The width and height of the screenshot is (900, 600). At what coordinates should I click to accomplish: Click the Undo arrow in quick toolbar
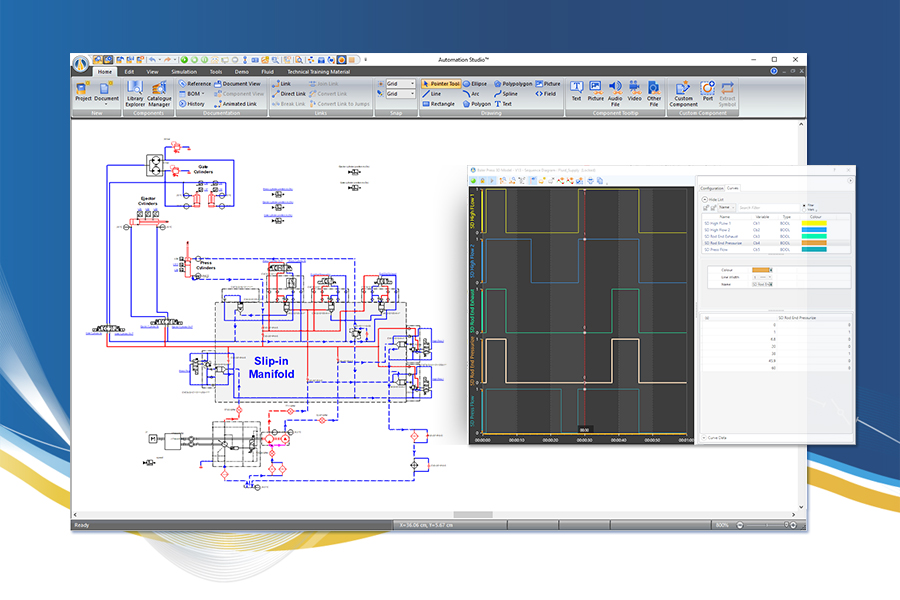pos(152,60)
